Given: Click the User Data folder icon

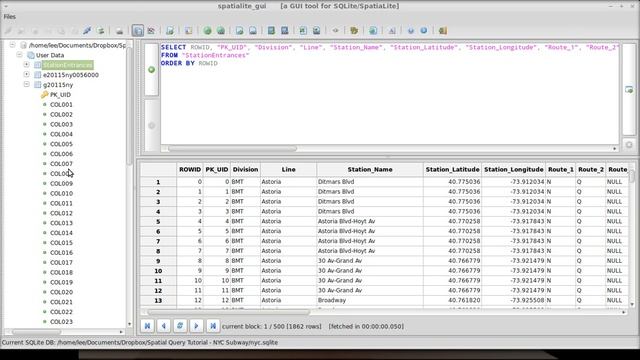Looking at the screenshot, I should point(31,55).
